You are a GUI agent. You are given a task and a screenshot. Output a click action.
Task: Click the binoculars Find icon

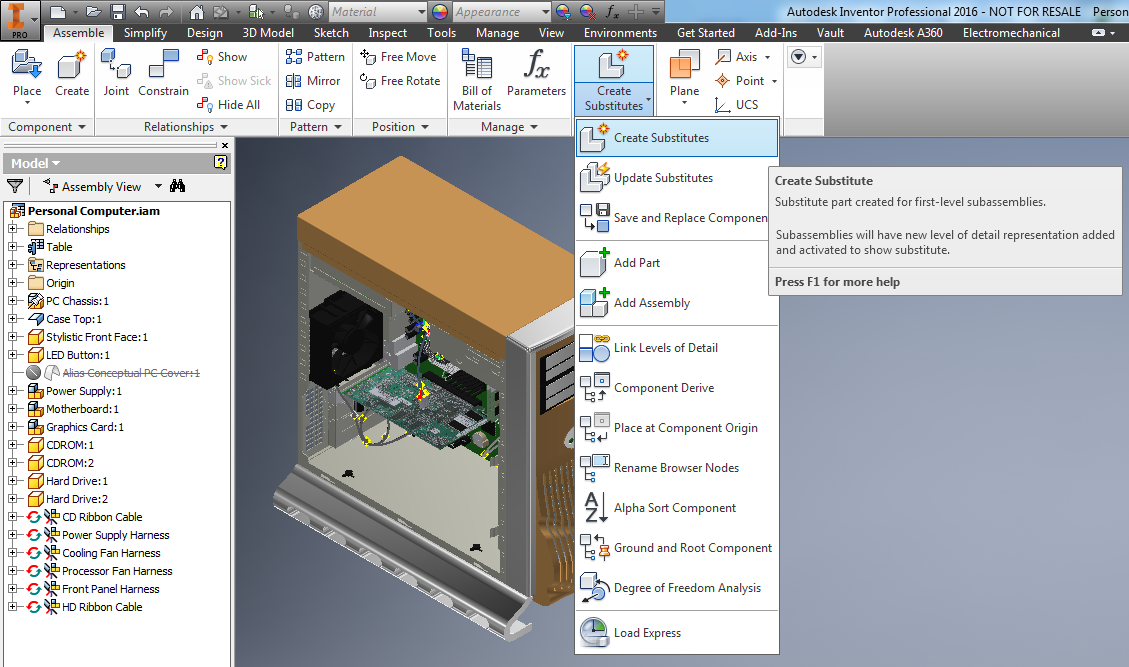tap(177, 187)
